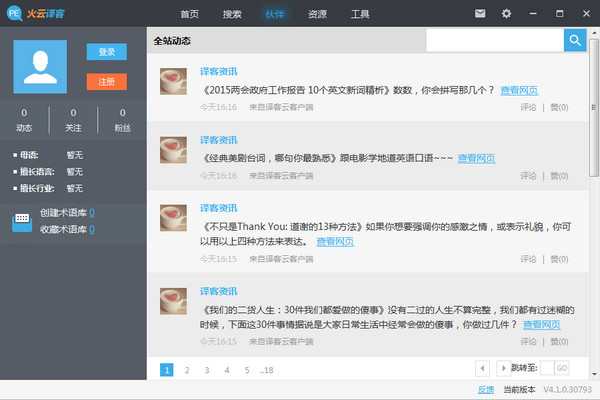Select the current page 1 button
This screenshot has width=600, height=400.
point(166,370)
